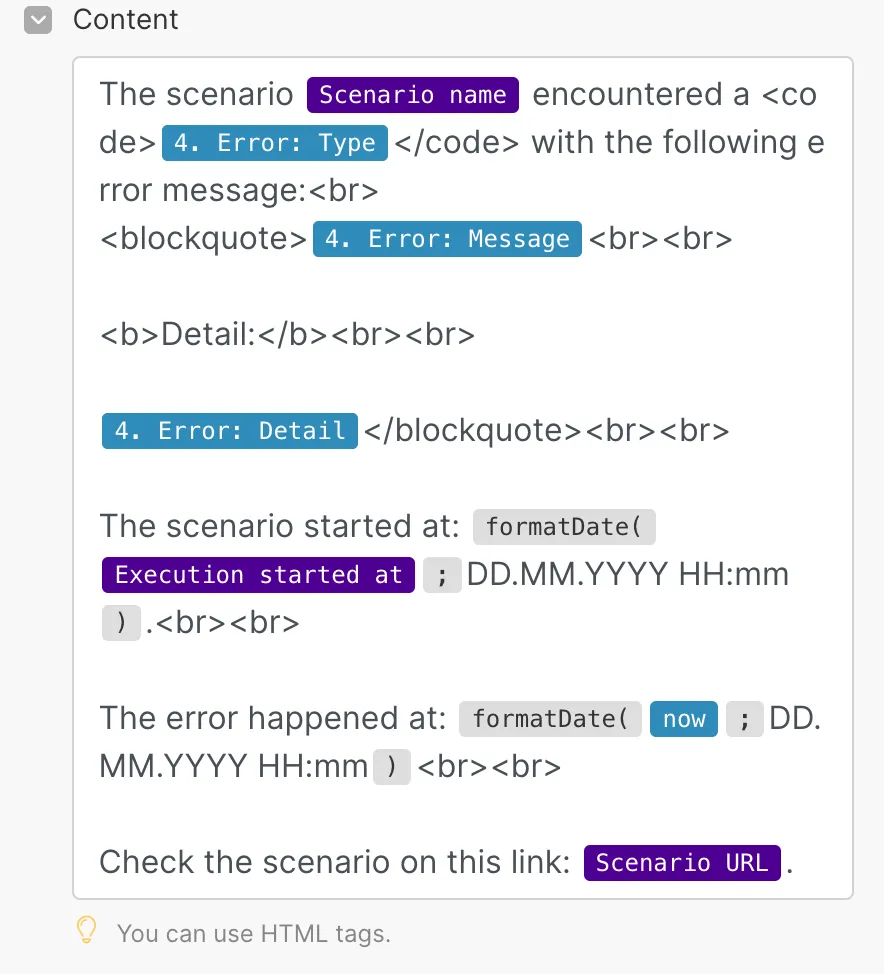Select the Scenario URL variable pill
The width and height of the screenshot is (884, 974).
[x=682, y=863]
